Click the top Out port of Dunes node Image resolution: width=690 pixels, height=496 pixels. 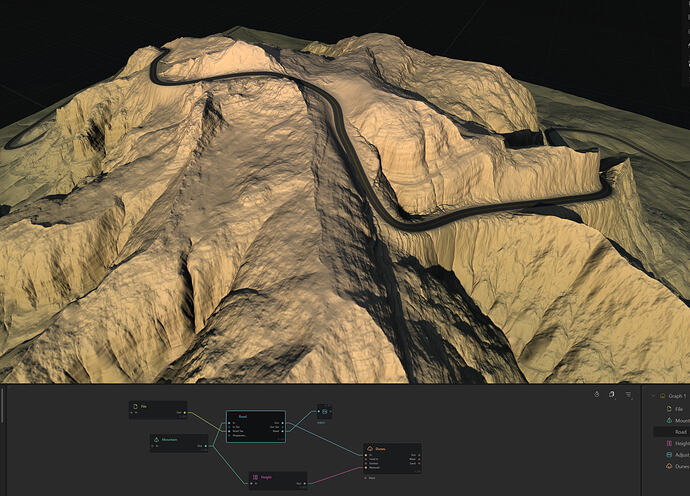(x=418, y=455)
